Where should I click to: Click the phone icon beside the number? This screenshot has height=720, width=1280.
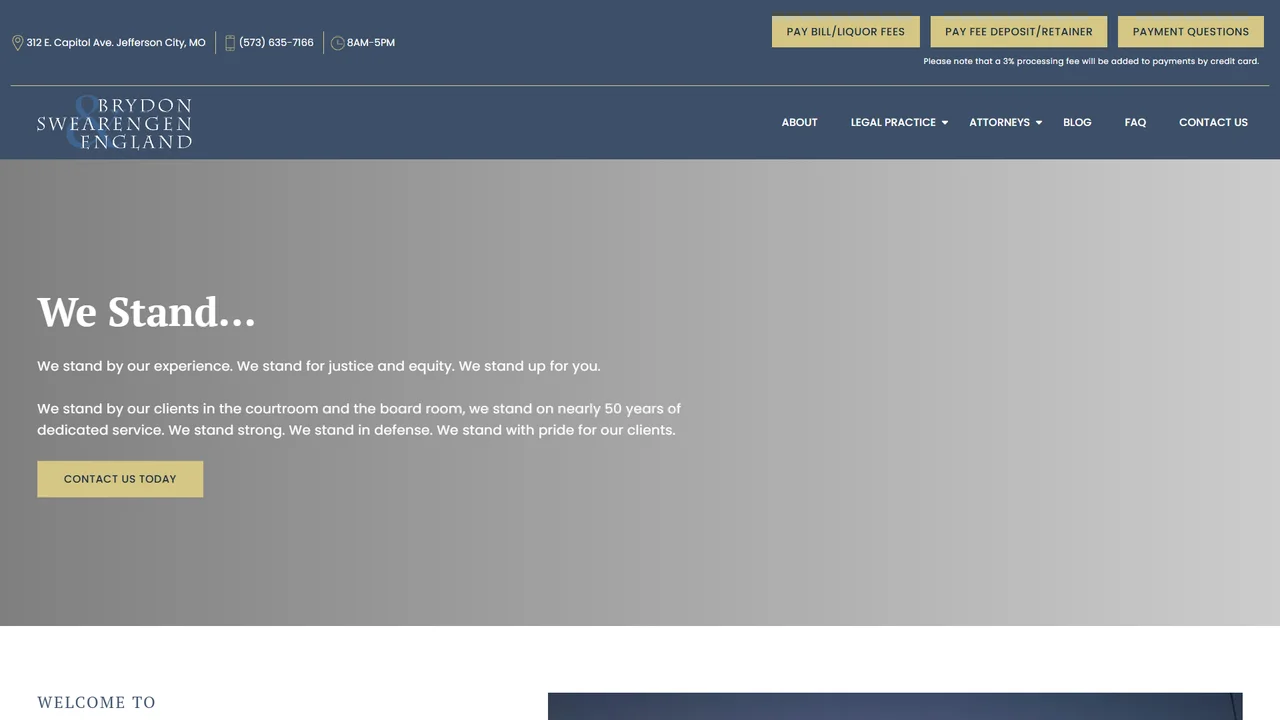point(230,43)
